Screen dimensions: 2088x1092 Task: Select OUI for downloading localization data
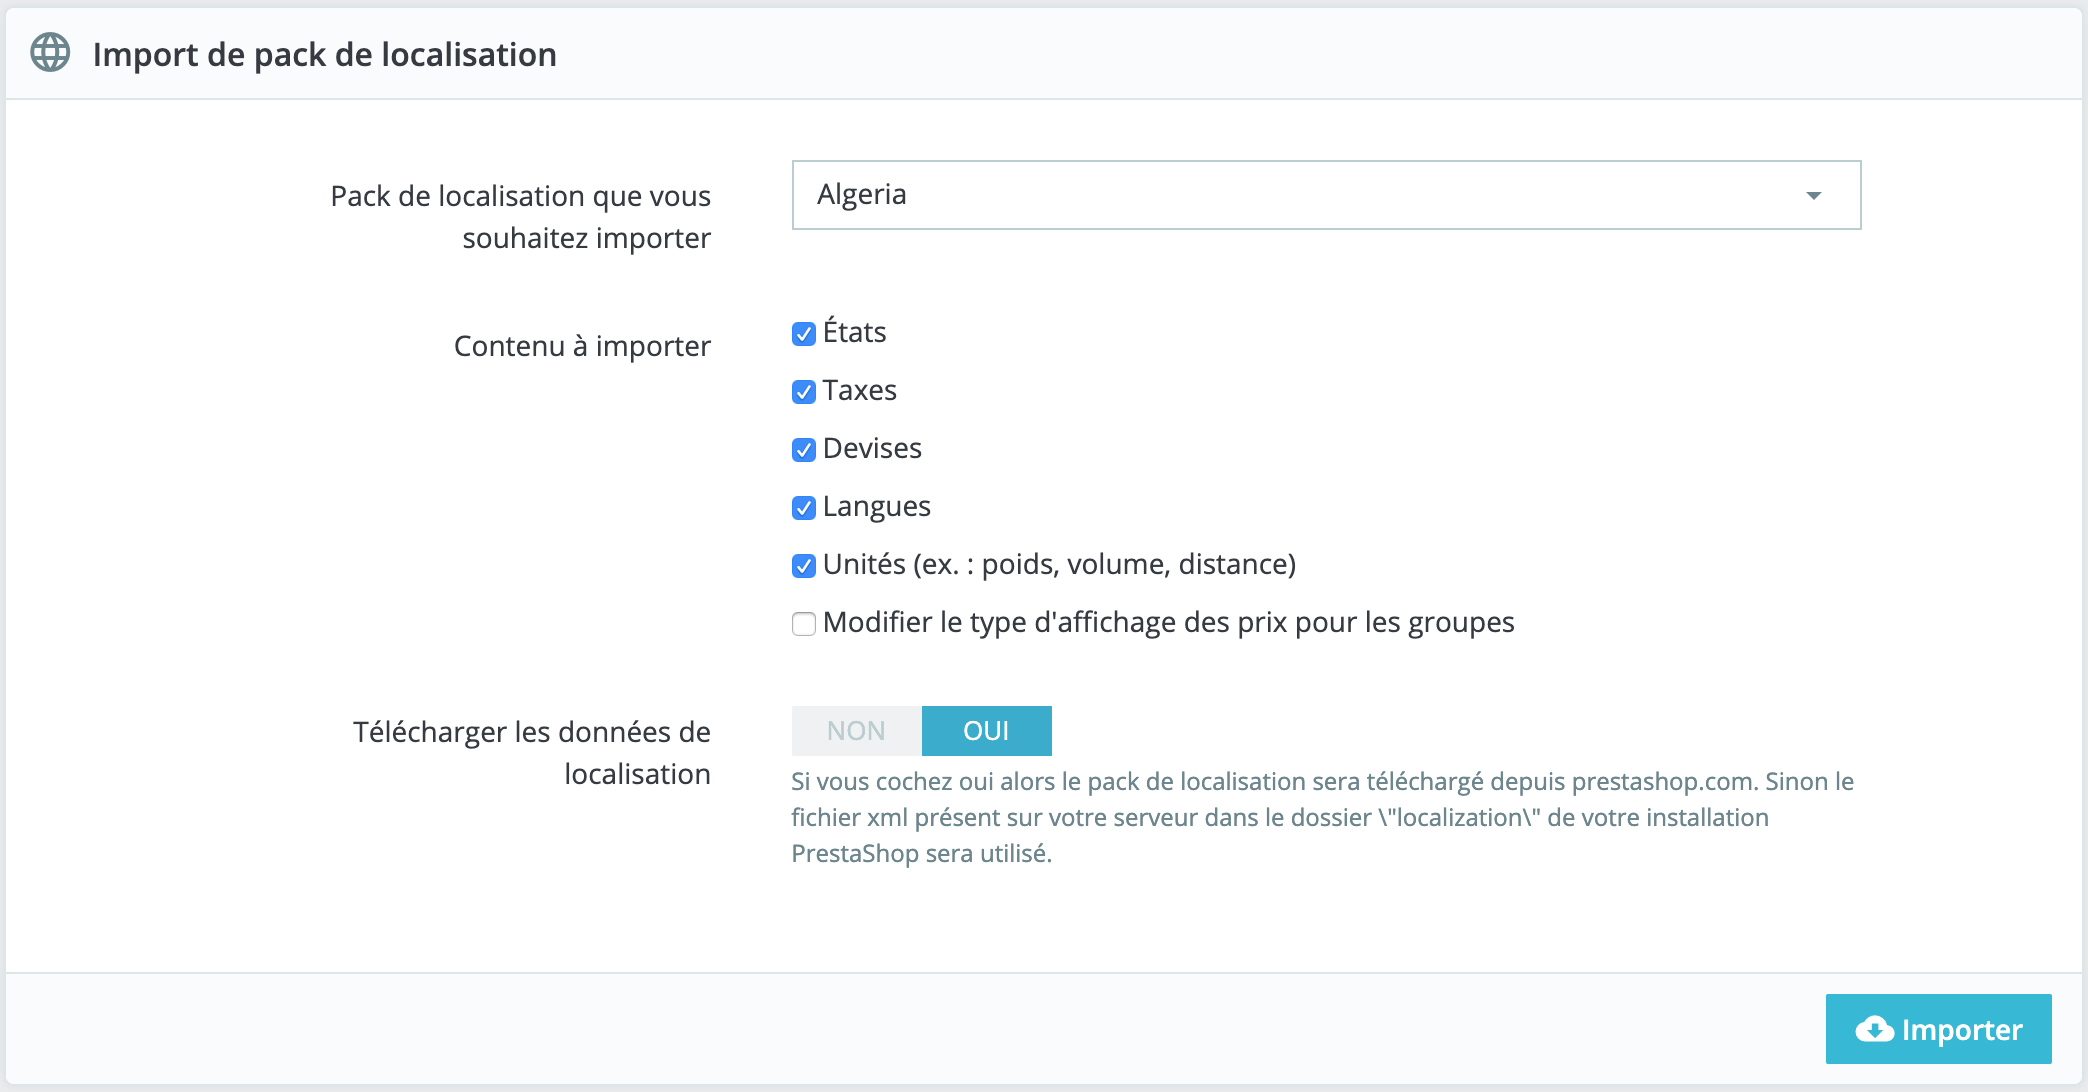pyautogui.click(x=986, y=731)
